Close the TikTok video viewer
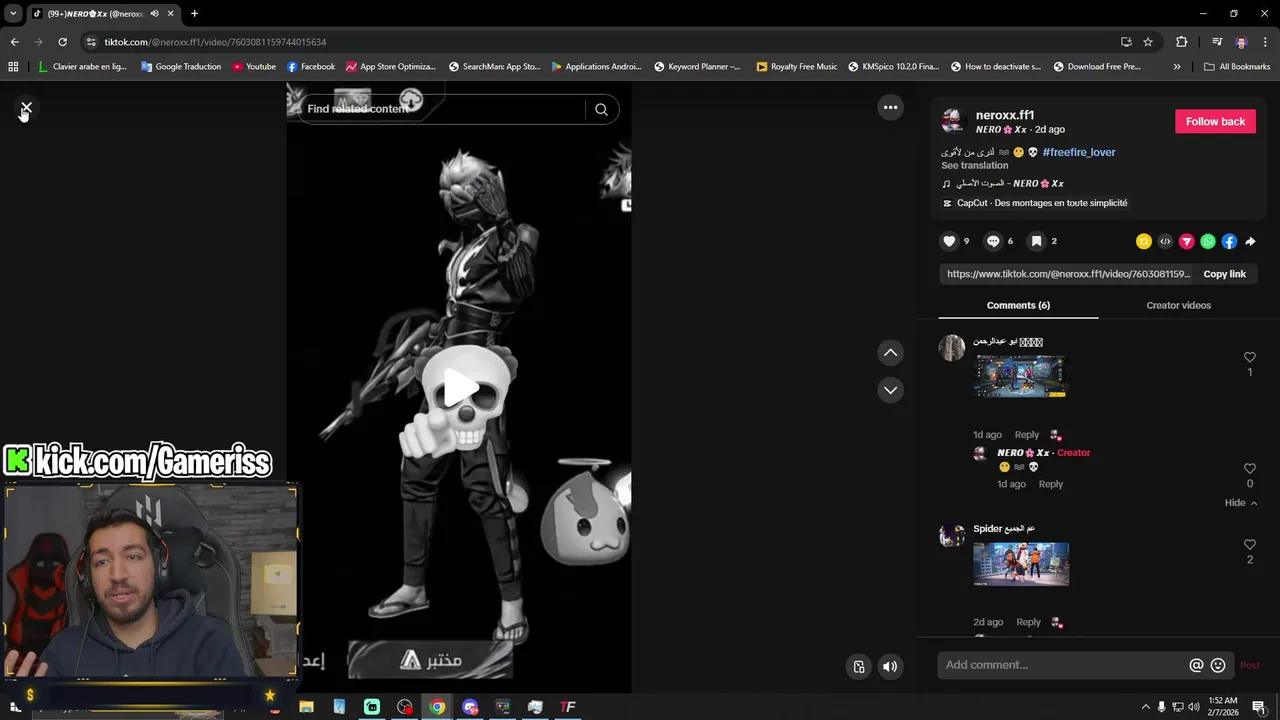 (26, 107)
